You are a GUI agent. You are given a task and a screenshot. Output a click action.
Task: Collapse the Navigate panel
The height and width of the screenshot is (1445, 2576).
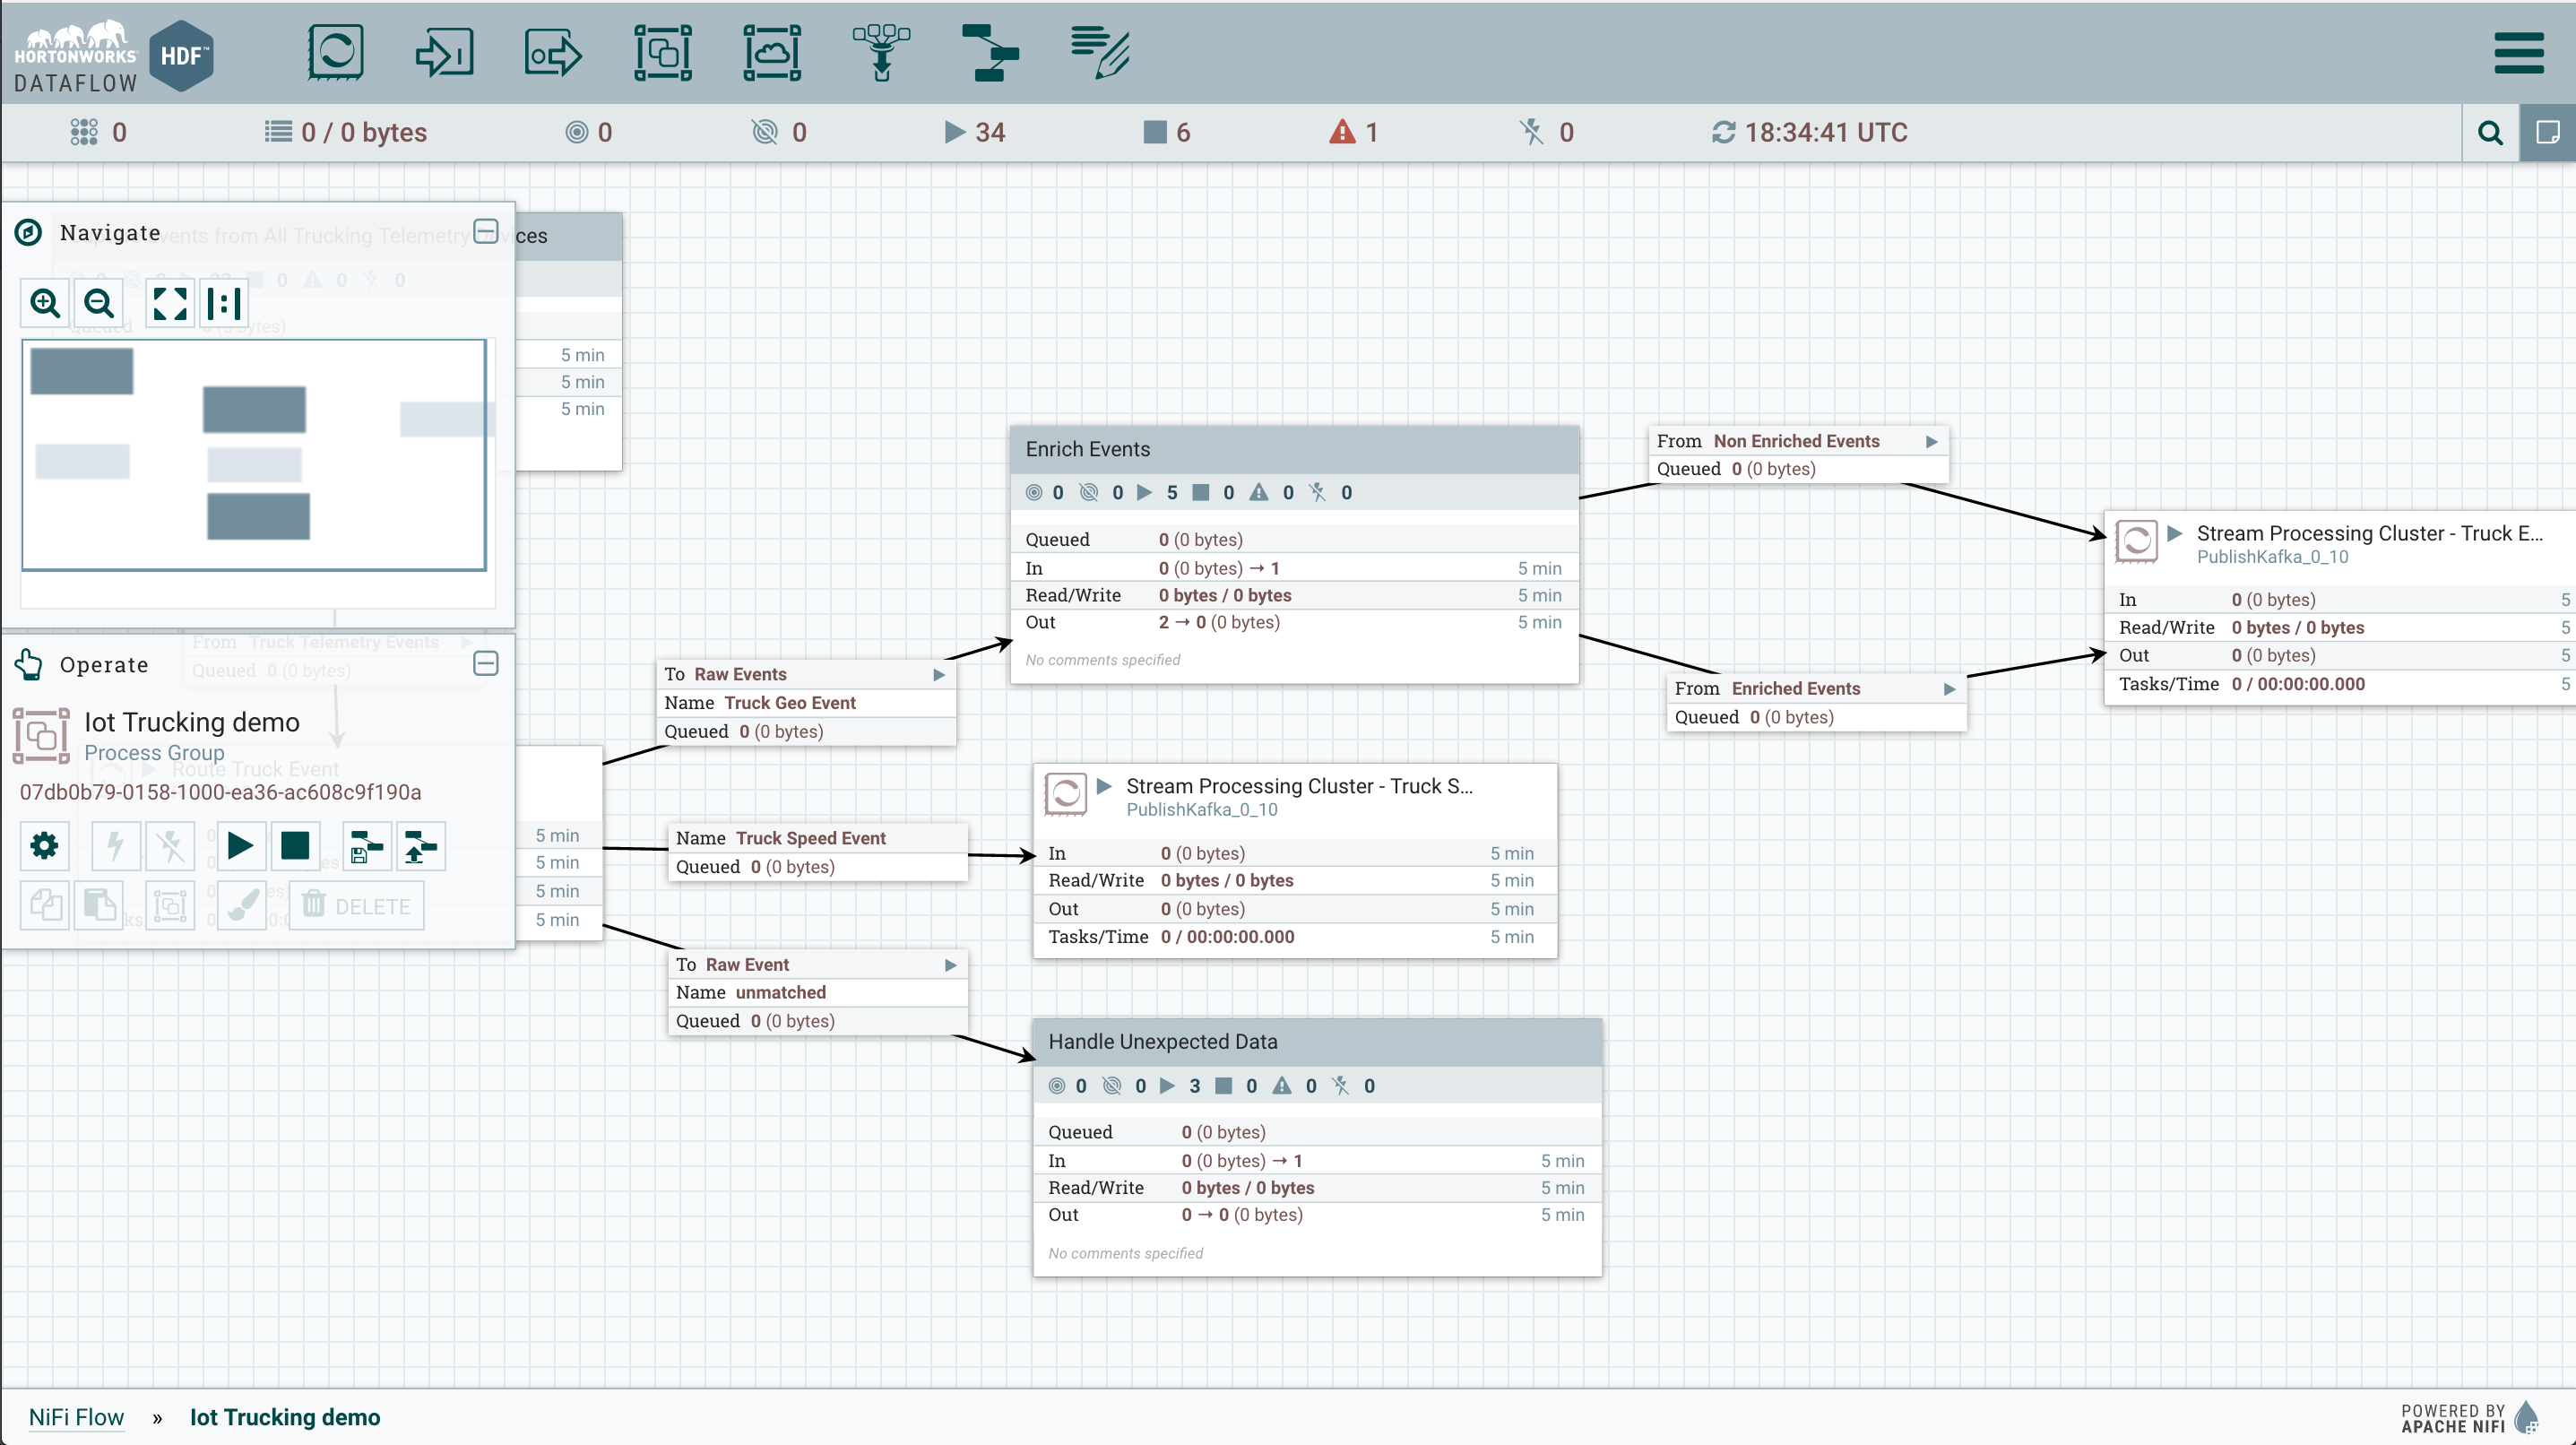pos(486,231)
